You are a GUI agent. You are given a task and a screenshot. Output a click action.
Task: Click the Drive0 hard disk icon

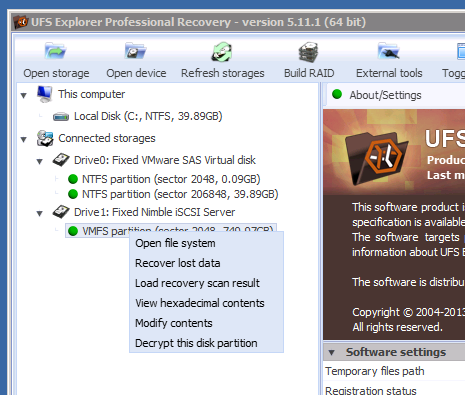click(x=61, y=160)
